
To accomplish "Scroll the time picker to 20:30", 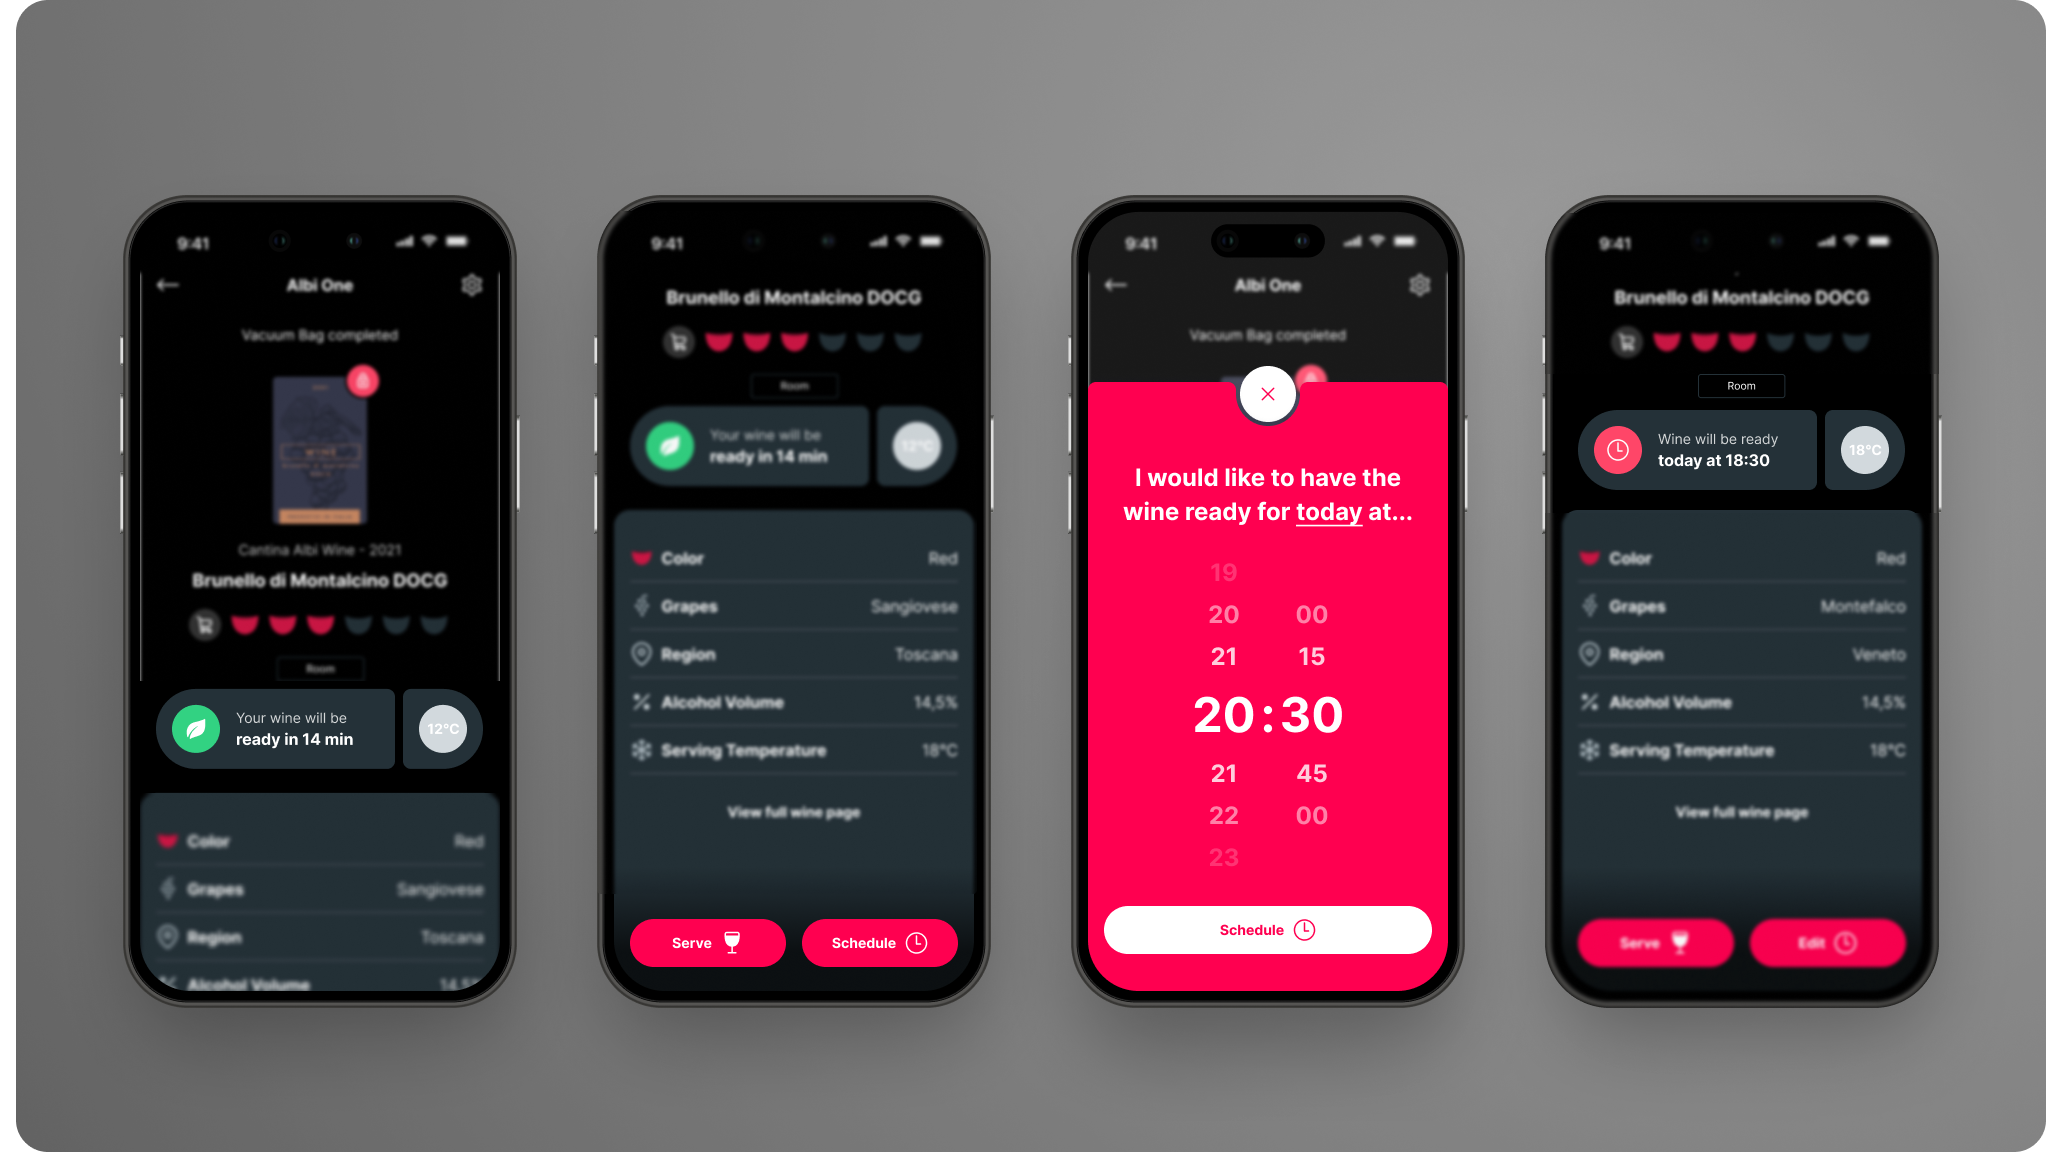I will 1267,714.
